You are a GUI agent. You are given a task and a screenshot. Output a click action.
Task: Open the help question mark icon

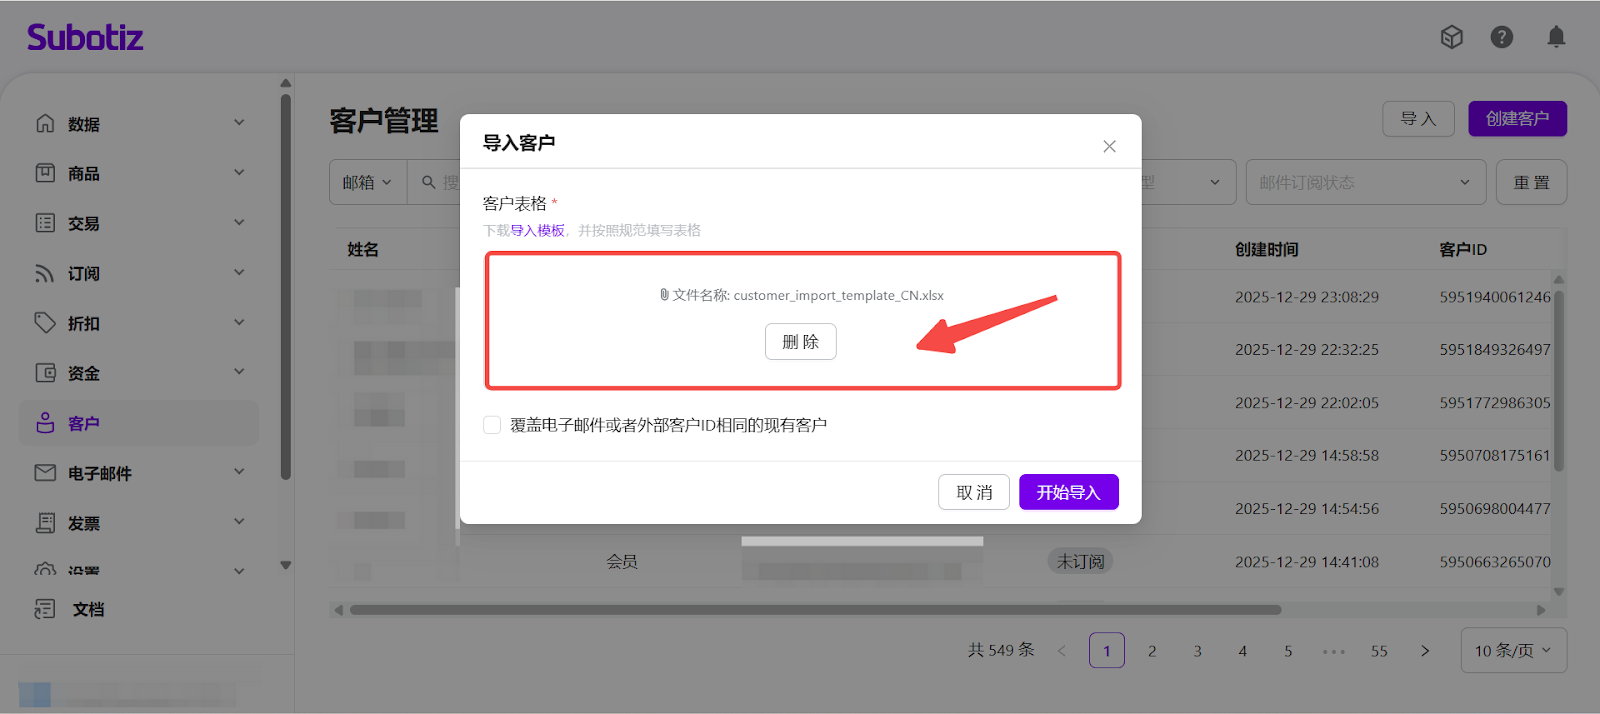(1501, 37)
